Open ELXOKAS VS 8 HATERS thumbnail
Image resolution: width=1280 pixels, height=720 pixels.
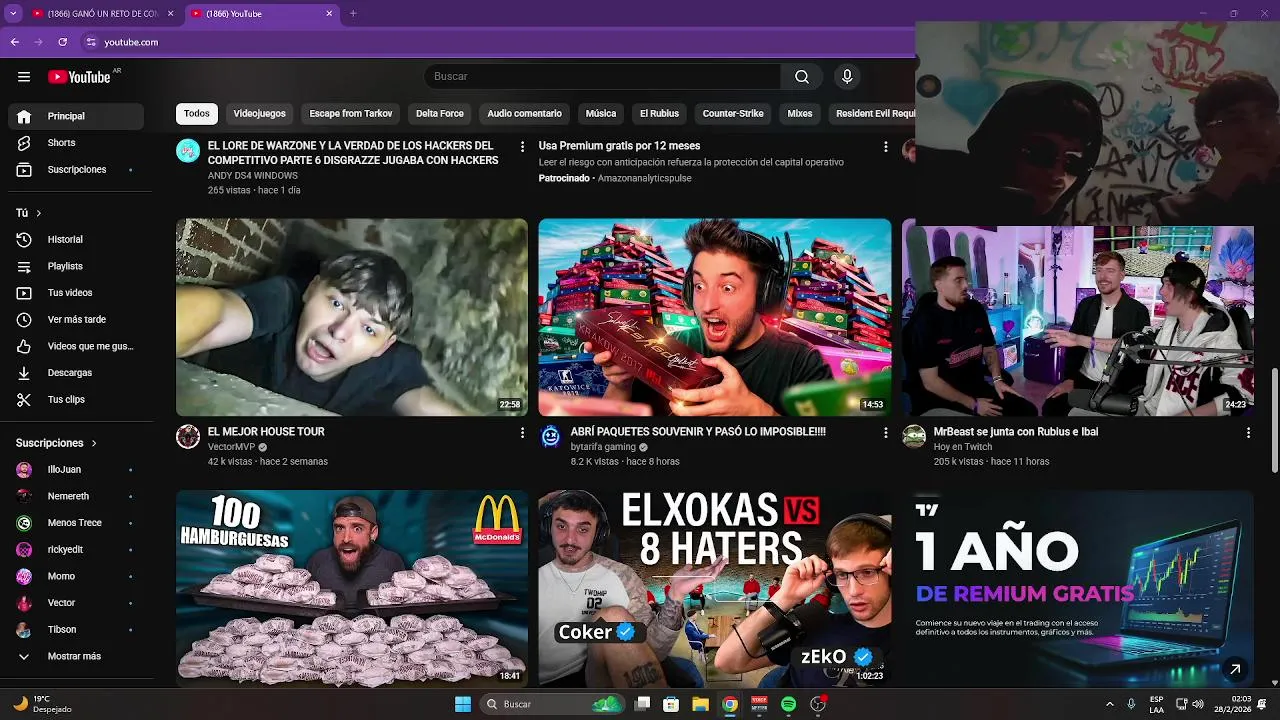pos(715,588)
